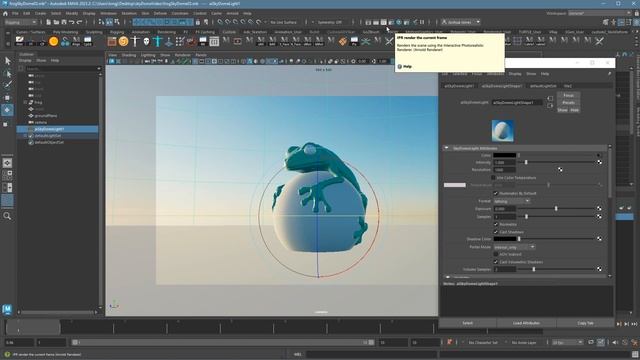Open the frame rate fps dropdown

pos(567,342)
